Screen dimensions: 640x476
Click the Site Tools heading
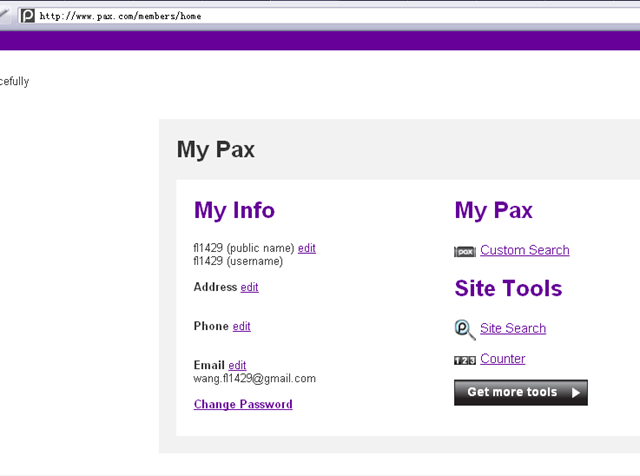point(508,288)
